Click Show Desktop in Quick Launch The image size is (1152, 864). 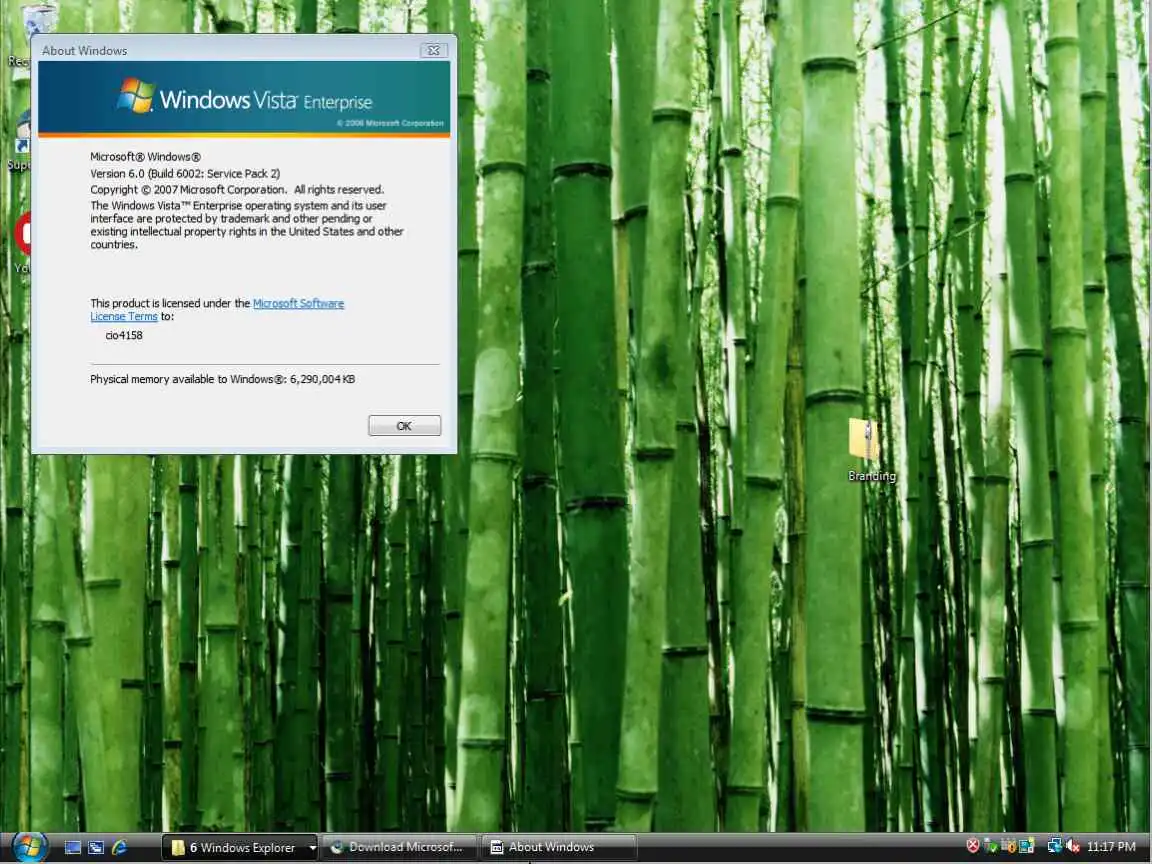point(73,847)
